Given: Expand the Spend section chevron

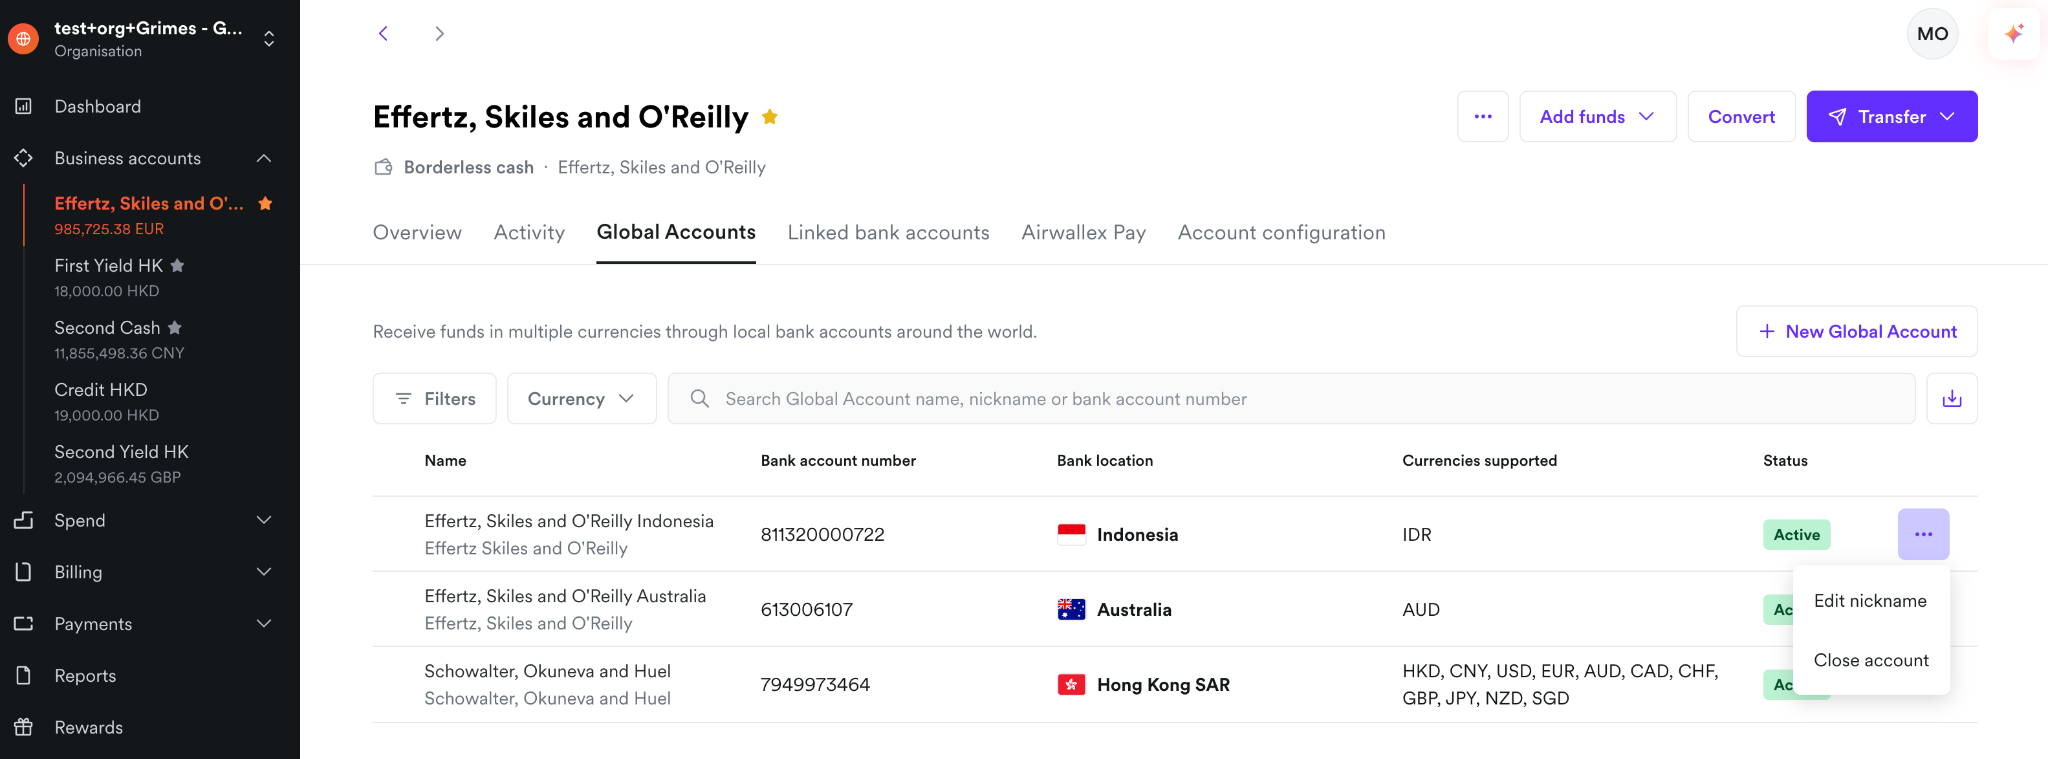Looking at the screenshot, I should tap(264, 520).
